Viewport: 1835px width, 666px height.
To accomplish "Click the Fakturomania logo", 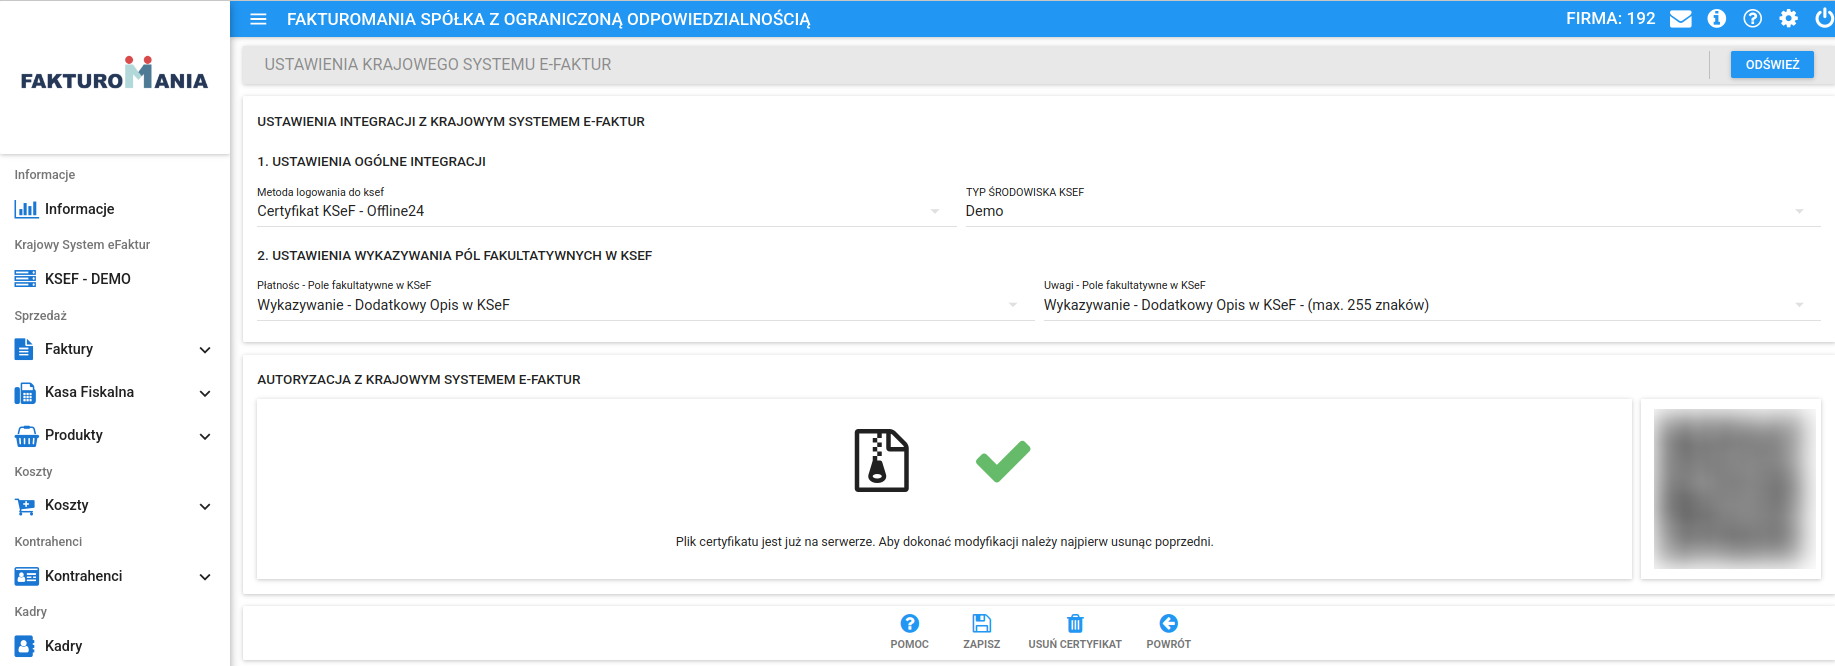I will [x=114, y=74].
